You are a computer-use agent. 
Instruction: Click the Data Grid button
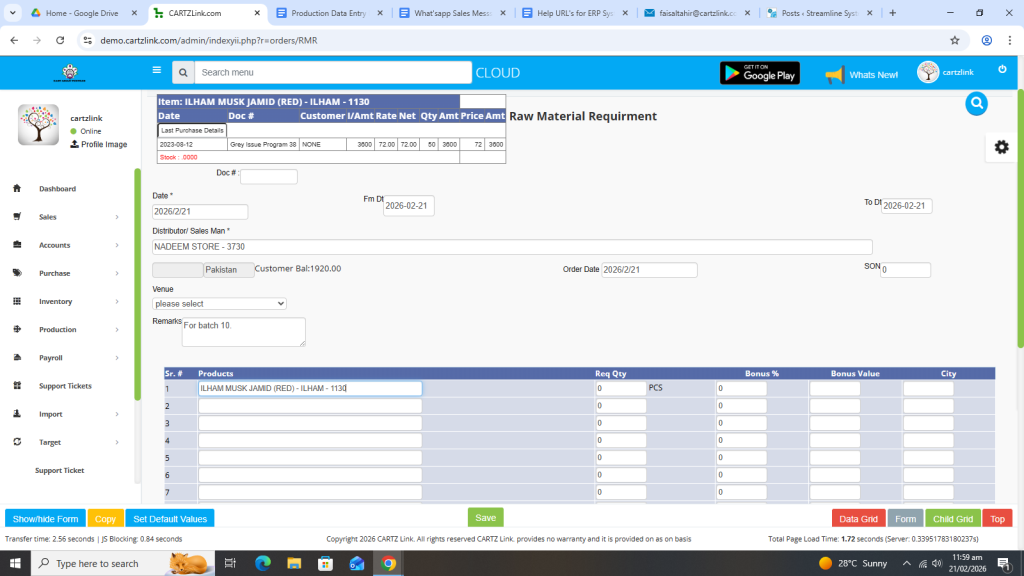[x=858, y=519]
